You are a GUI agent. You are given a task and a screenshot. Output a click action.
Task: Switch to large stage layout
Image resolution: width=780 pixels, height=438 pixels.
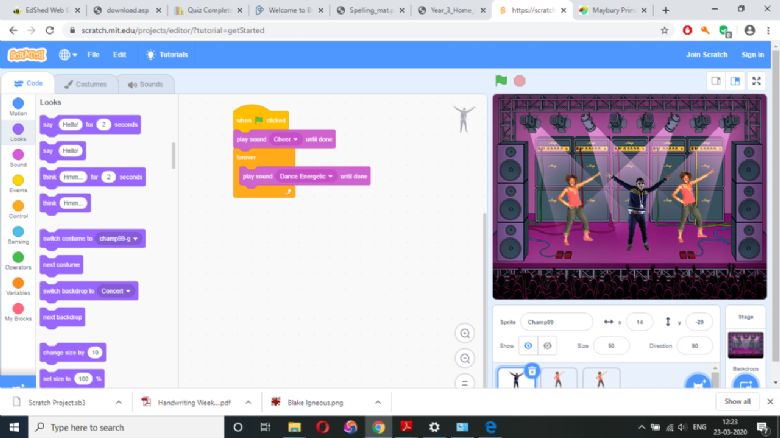point(735,81)
